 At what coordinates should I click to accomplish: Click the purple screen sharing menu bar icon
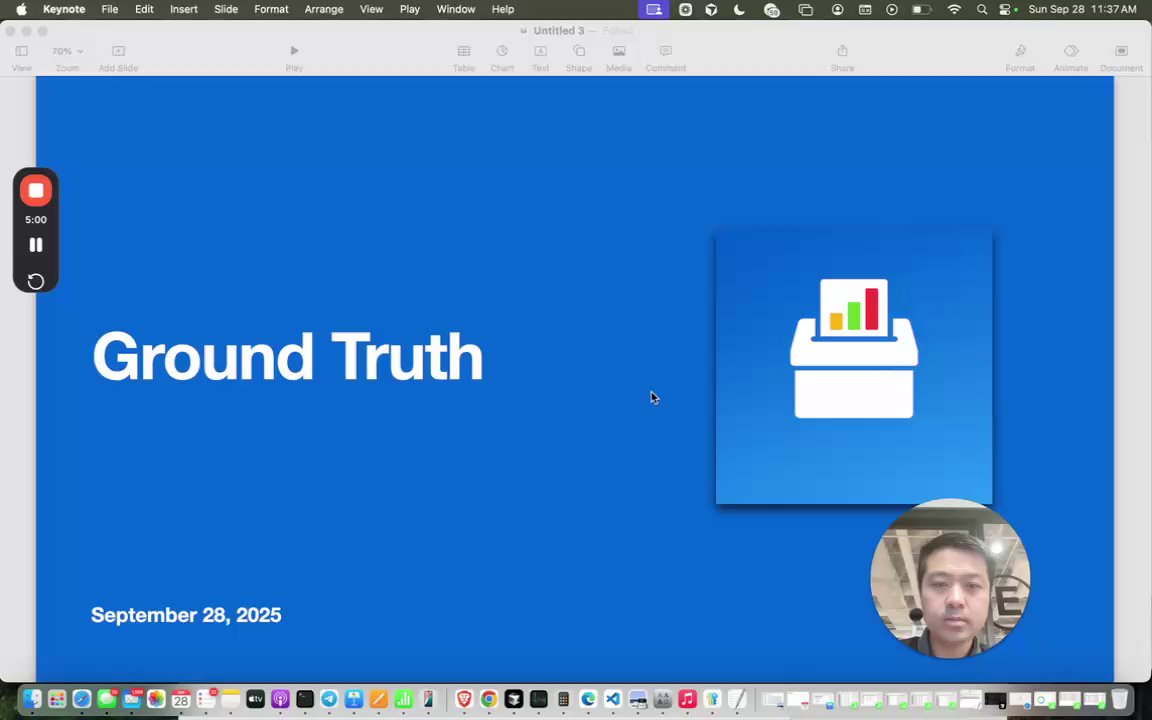pyautogui.click(x=654, y=10)
